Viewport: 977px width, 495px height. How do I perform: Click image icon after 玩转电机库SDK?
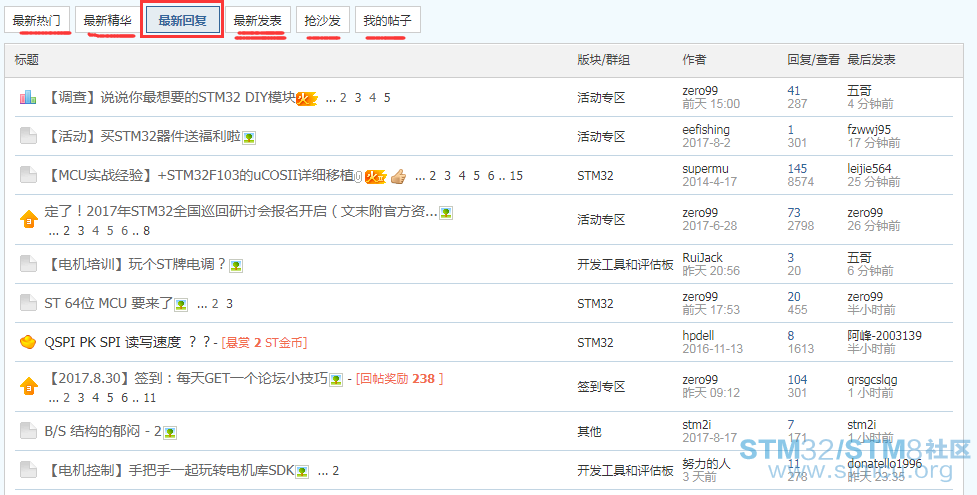302,472
